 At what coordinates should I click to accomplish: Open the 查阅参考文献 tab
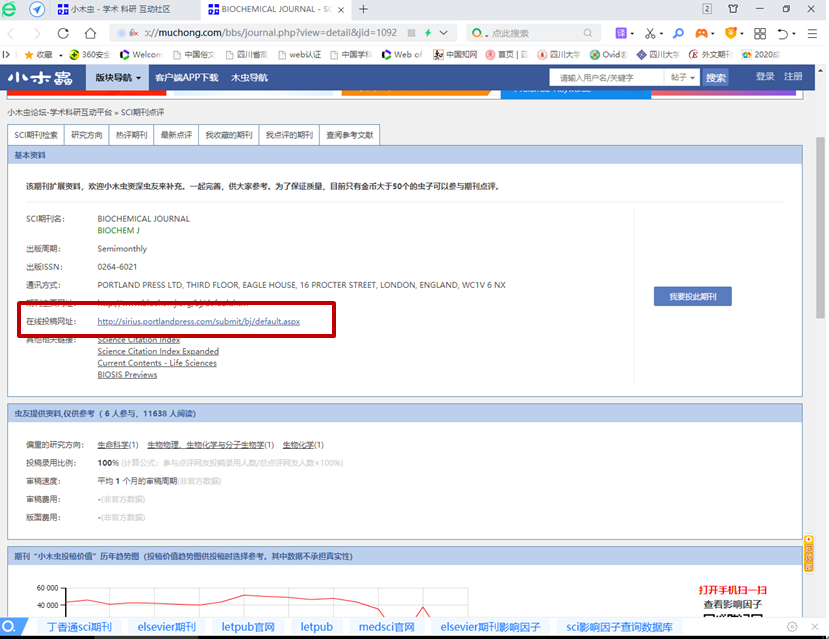(x=349, y=135)
